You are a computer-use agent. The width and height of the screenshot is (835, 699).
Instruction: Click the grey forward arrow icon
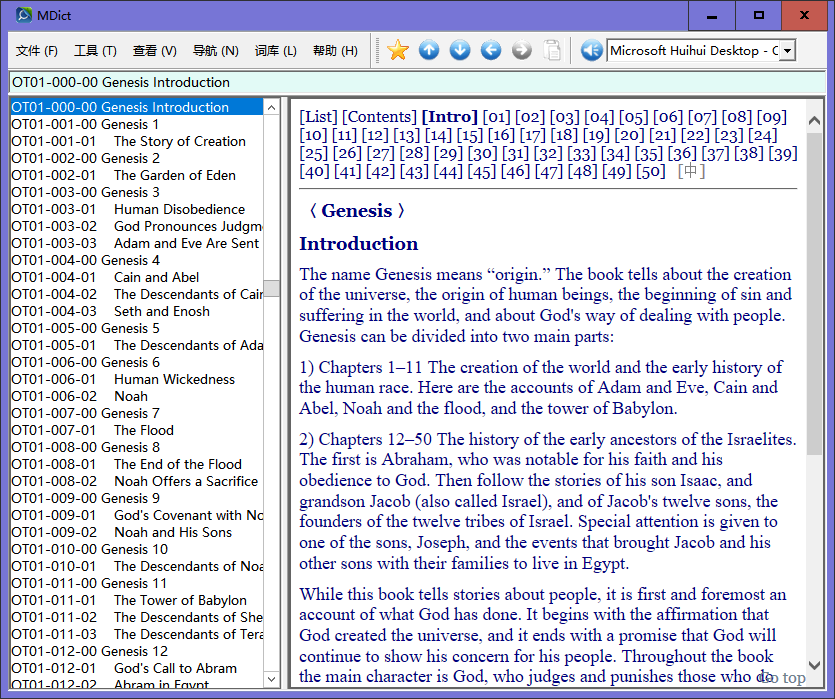pyautogui.click(x=522, y=51)
